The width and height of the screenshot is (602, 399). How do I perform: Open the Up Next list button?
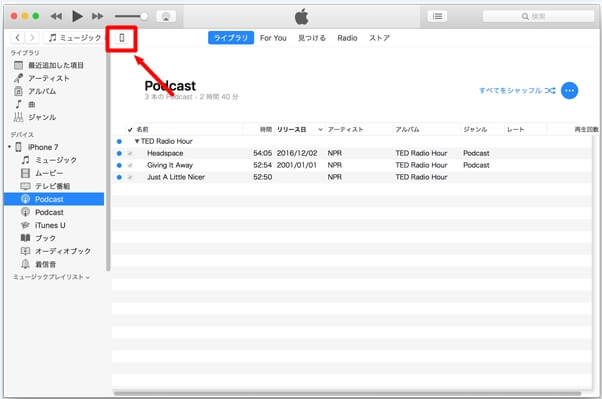(437, 16)
